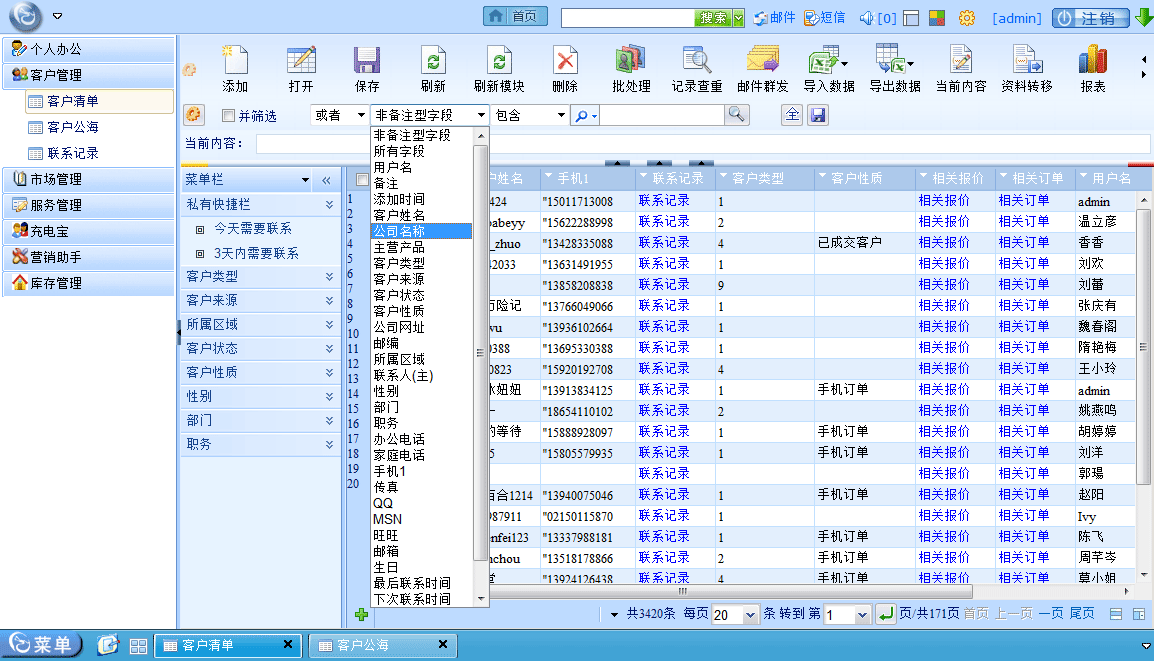Click the top search input field

[x=627, y=18]
